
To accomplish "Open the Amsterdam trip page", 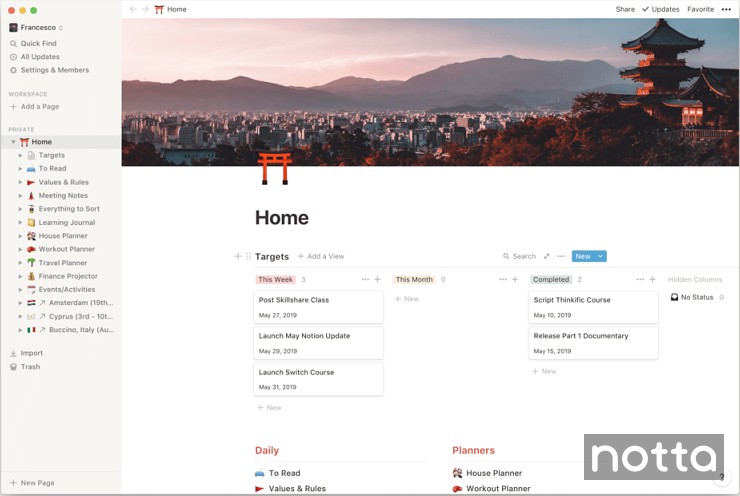I will click(x=81, y=303).
